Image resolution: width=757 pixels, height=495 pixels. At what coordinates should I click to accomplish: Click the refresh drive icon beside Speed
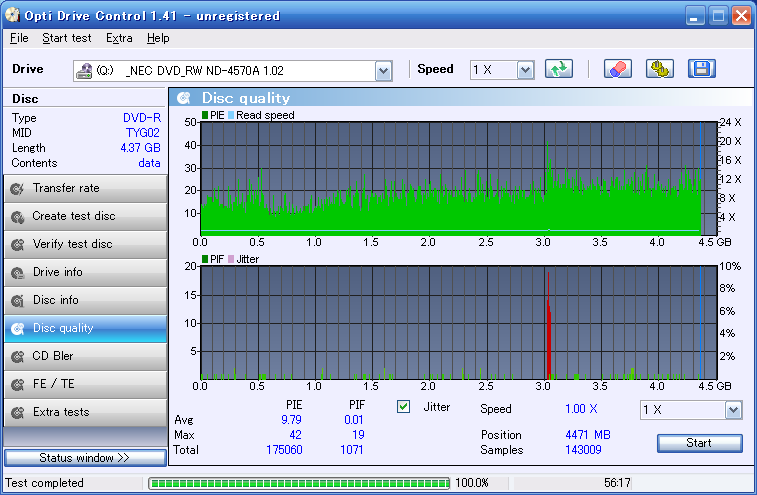559,69
